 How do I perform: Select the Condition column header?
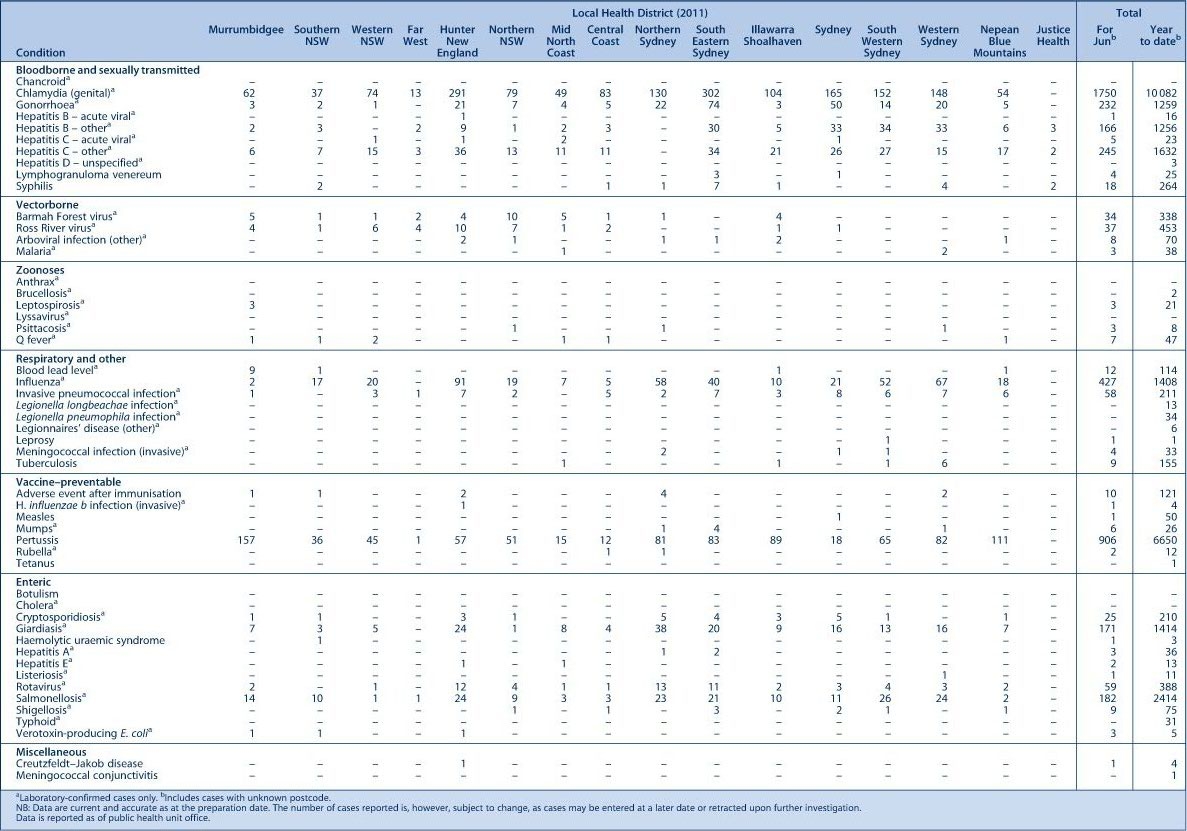click(x=40, y=53)
